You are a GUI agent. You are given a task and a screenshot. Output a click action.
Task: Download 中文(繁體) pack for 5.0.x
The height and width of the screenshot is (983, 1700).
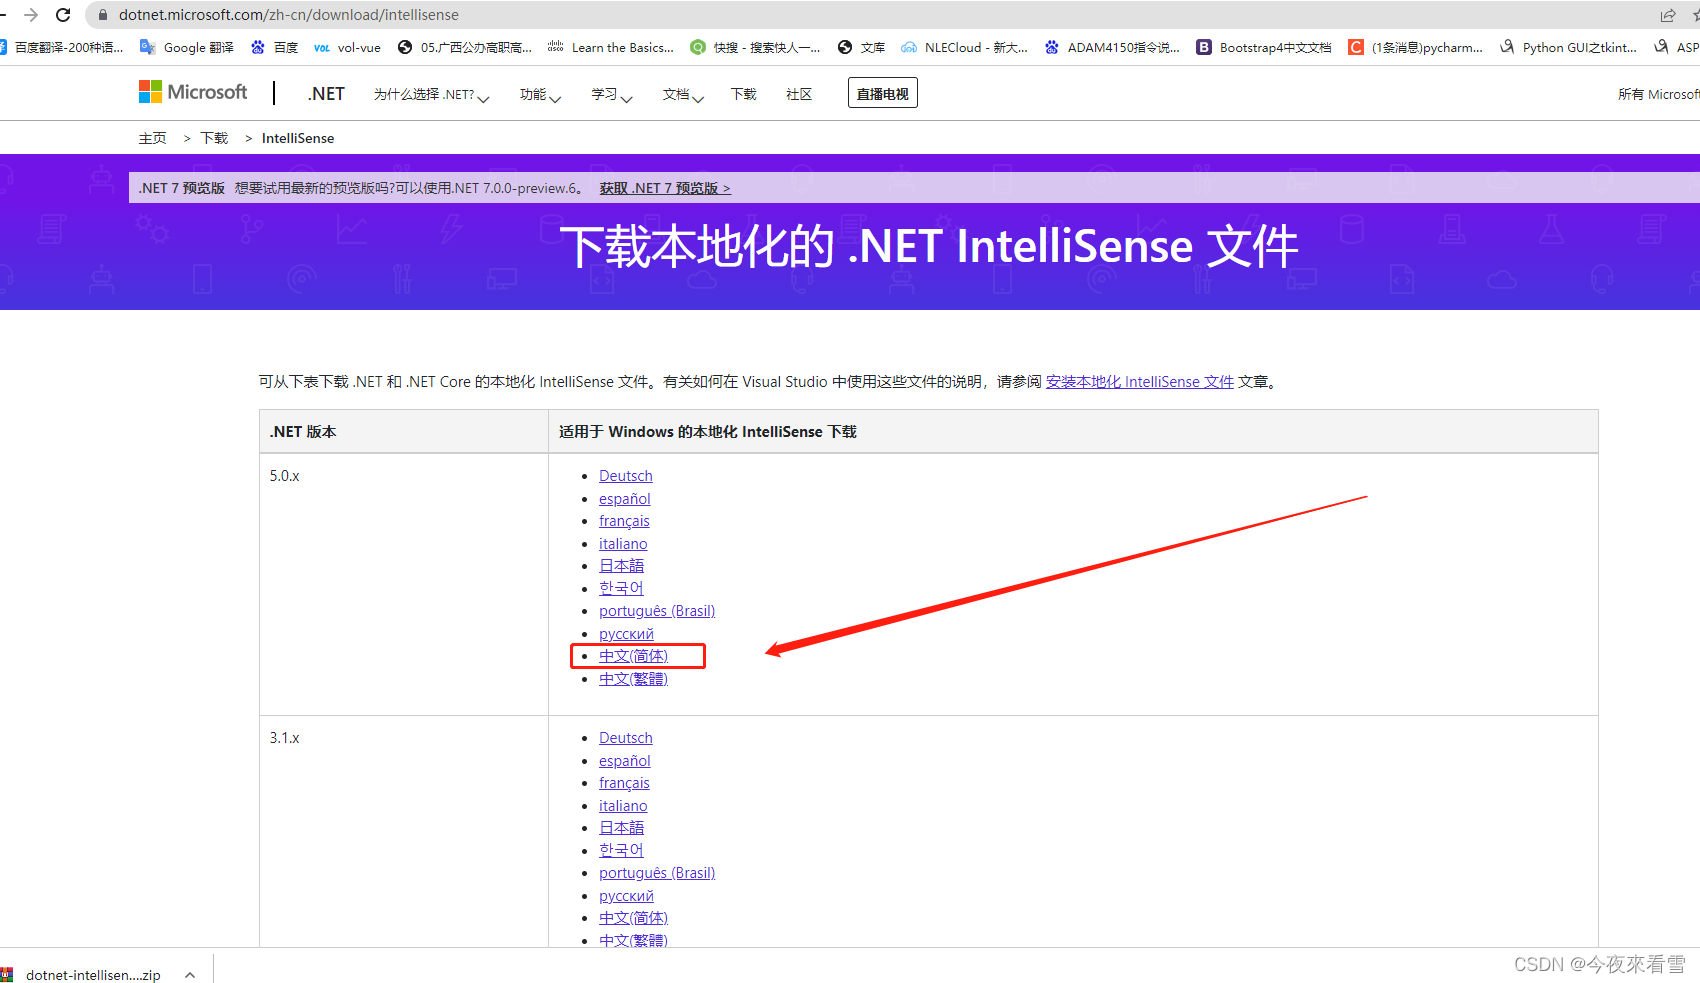pyautogui.click(x=633, y=679)
